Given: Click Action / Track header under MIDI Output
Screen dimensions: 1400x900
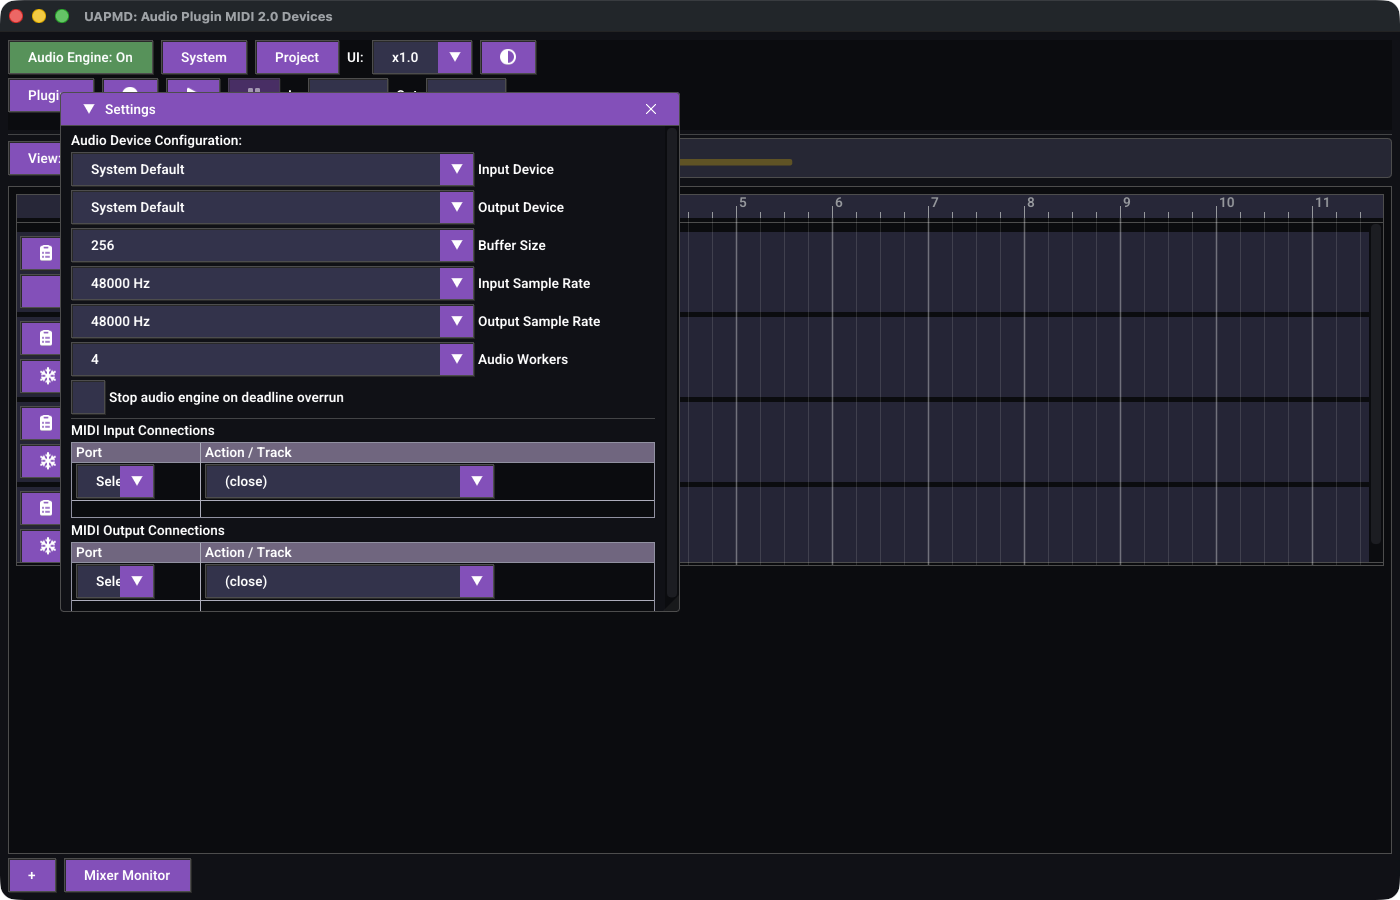Looking at the screenshot, I should coord(428,552).
